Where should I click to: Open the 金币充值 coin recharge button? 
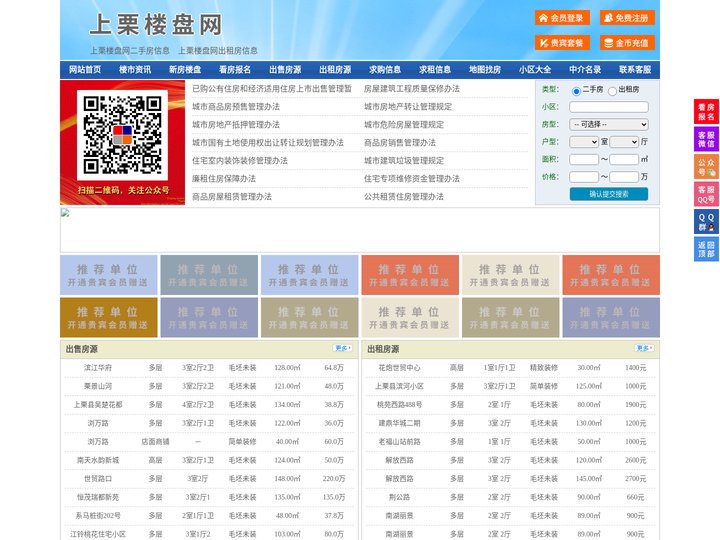pyautogui.click(x=627, y=43)
